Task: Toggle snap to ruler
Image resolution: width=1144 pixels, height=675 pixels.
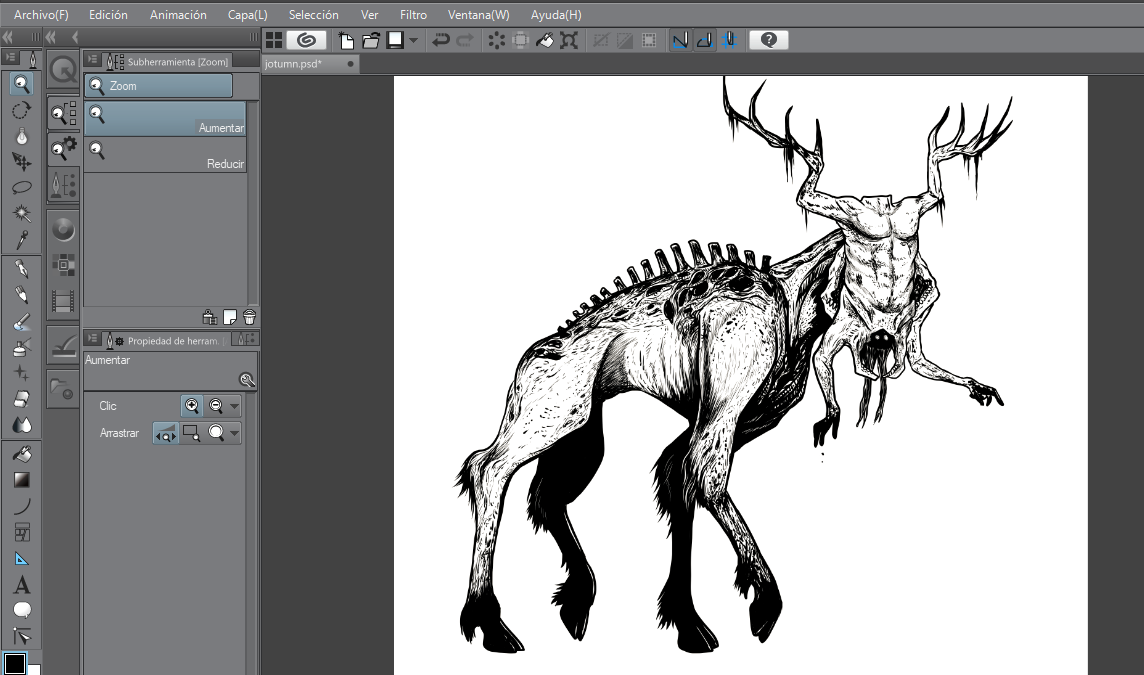Action: pyautogui.click(x=680, y=40)
